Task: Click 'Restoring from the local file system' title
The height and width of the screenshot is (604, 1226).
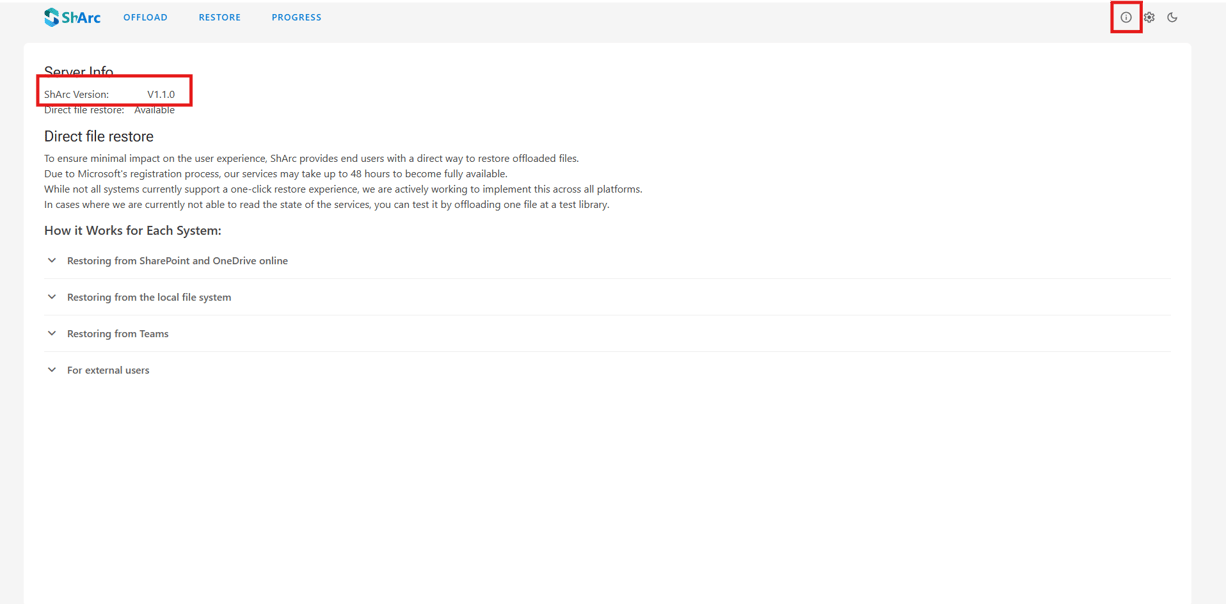Action: pos(149,297)
